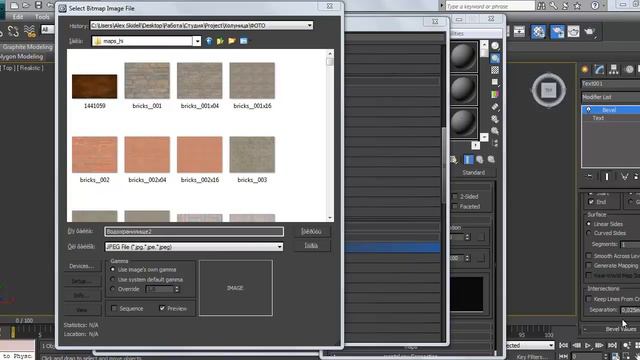This screenshot has width=640, height=360.
Task: Click the black color swatch in Material Editor
Action: click(x=467, y=294)
